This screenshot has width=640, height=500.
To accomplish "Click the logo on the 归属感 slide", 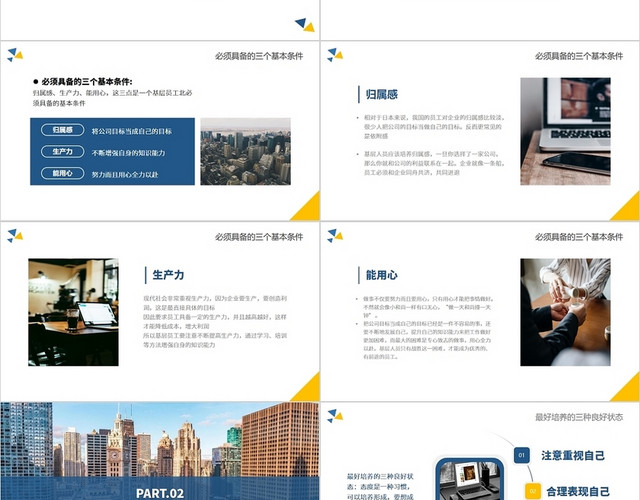I will point(335,55).
